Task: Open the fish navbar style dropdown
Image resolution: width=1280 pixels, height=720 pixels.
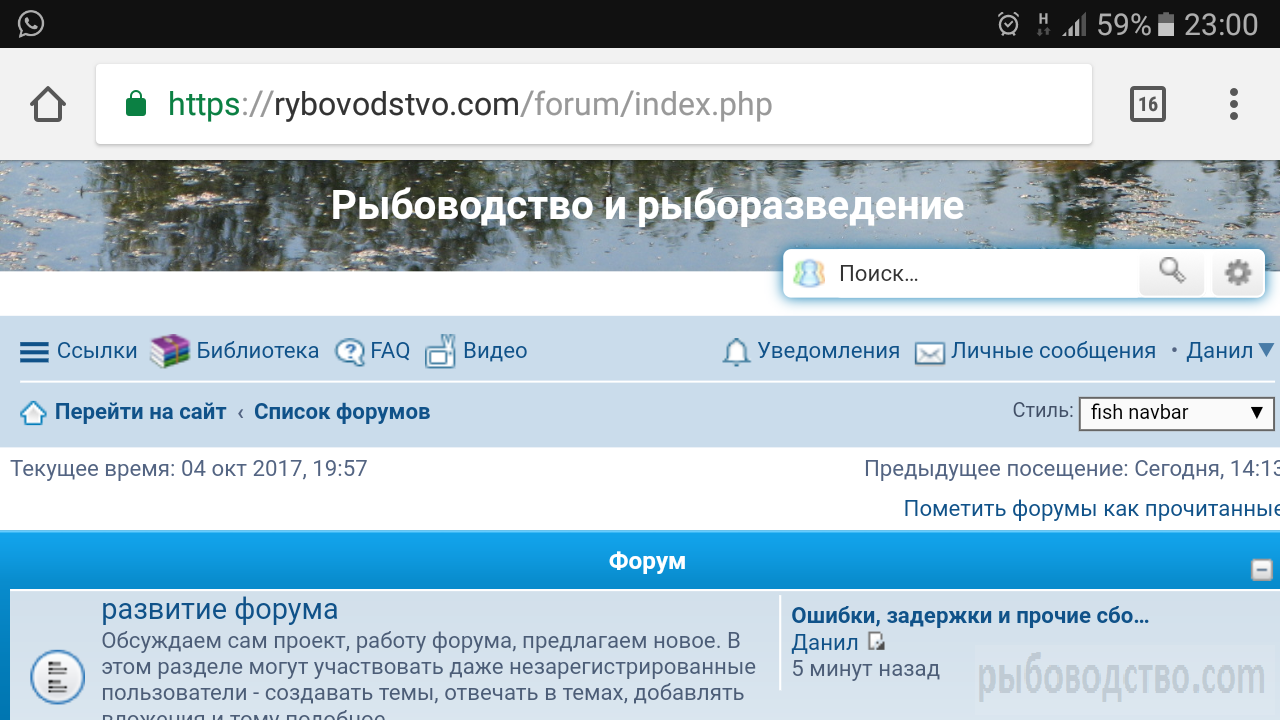Action: click(1176, 413)
